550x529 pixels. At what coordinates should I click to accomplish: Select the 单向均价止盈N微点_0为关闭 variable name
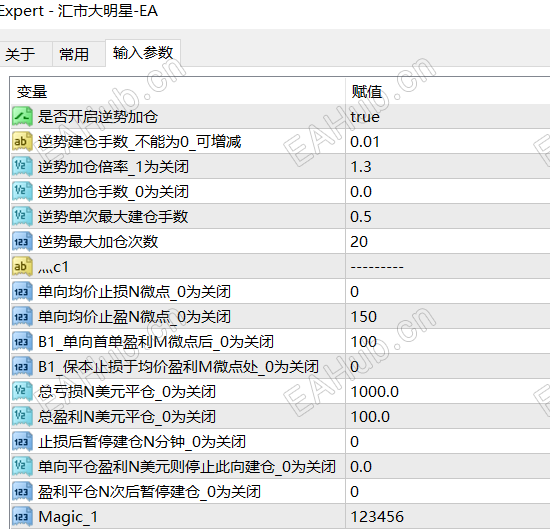click(x=134, y=317)
